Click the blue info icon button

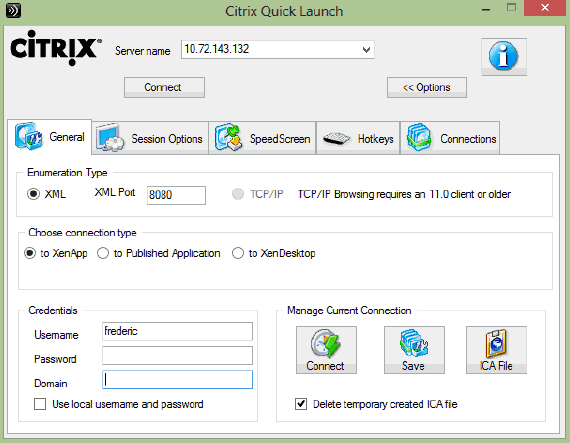click(x=504, y=57)
